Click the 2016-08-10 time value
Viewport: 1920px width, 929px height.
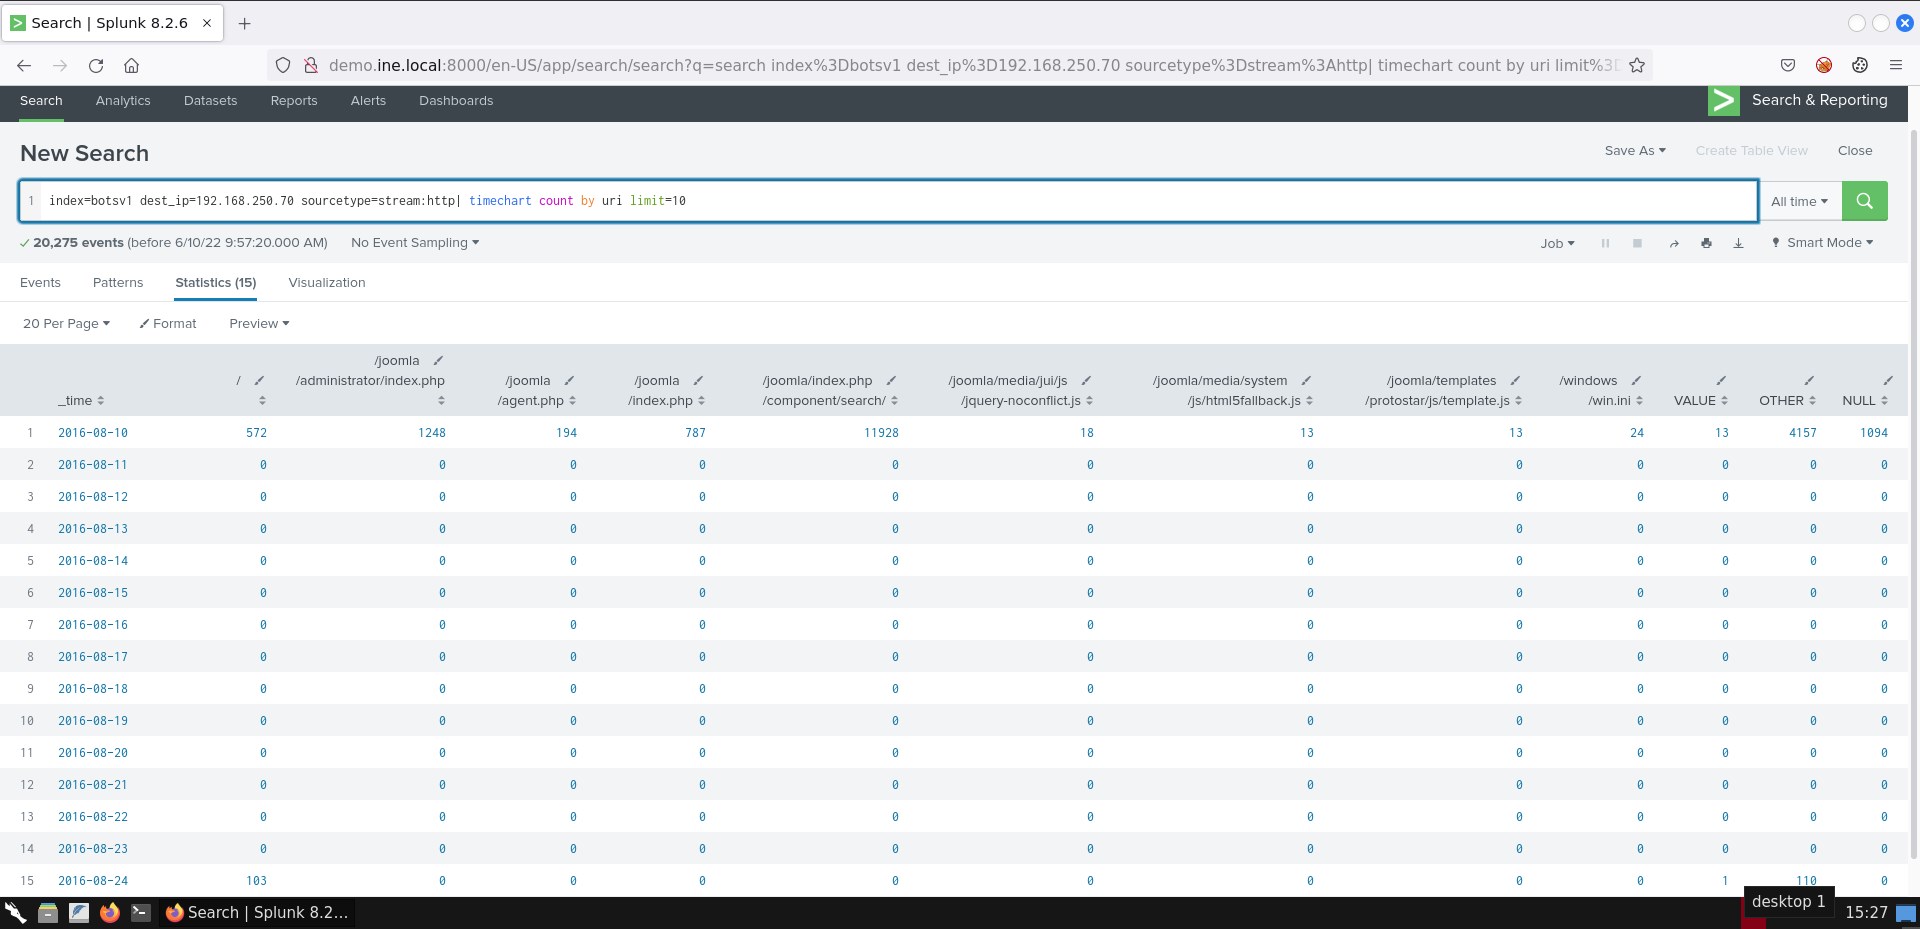pyautogui.click(x=93, y=433)
